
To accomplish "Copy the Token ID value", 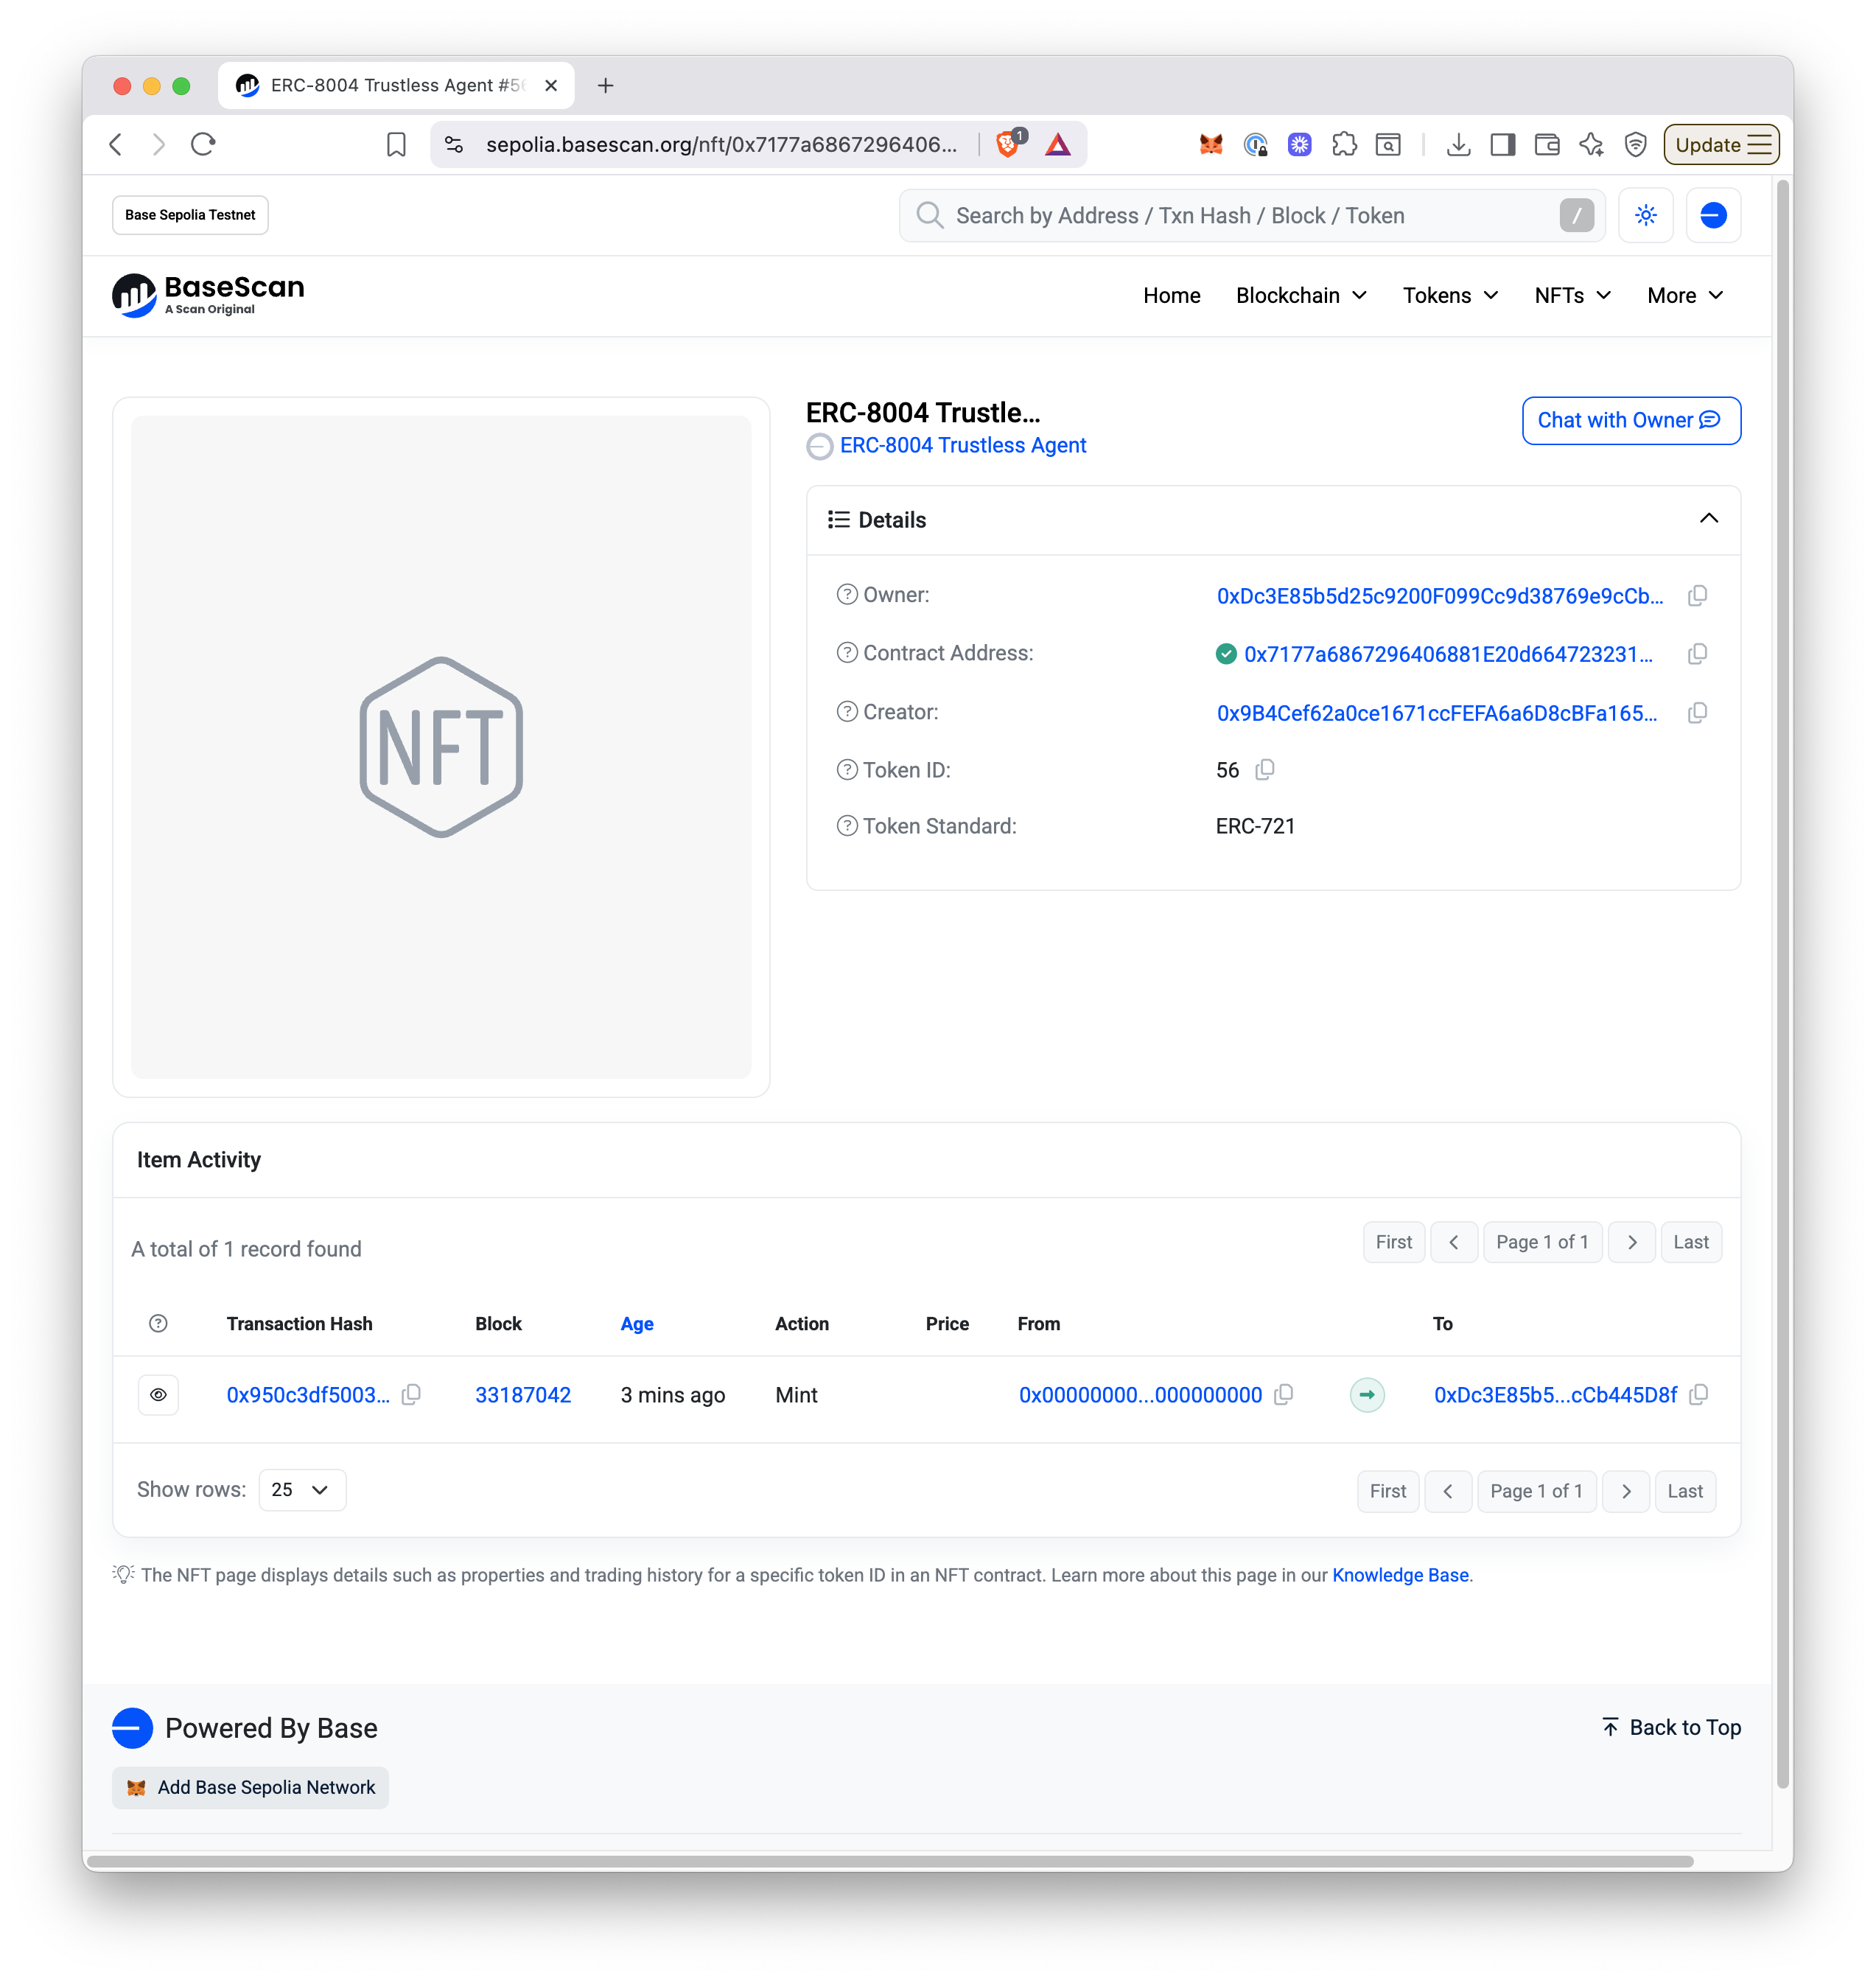I will (x=1265, y=770).
